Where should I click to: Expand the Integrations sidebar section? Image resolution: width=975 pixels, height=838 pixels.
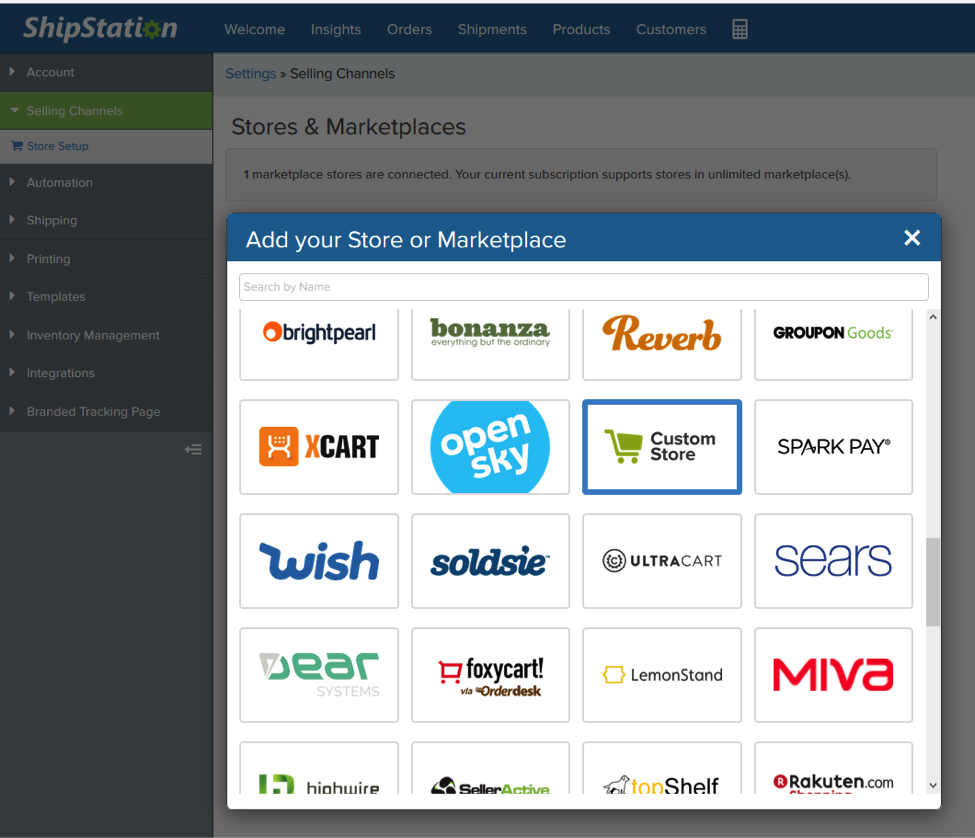[106, 374]
